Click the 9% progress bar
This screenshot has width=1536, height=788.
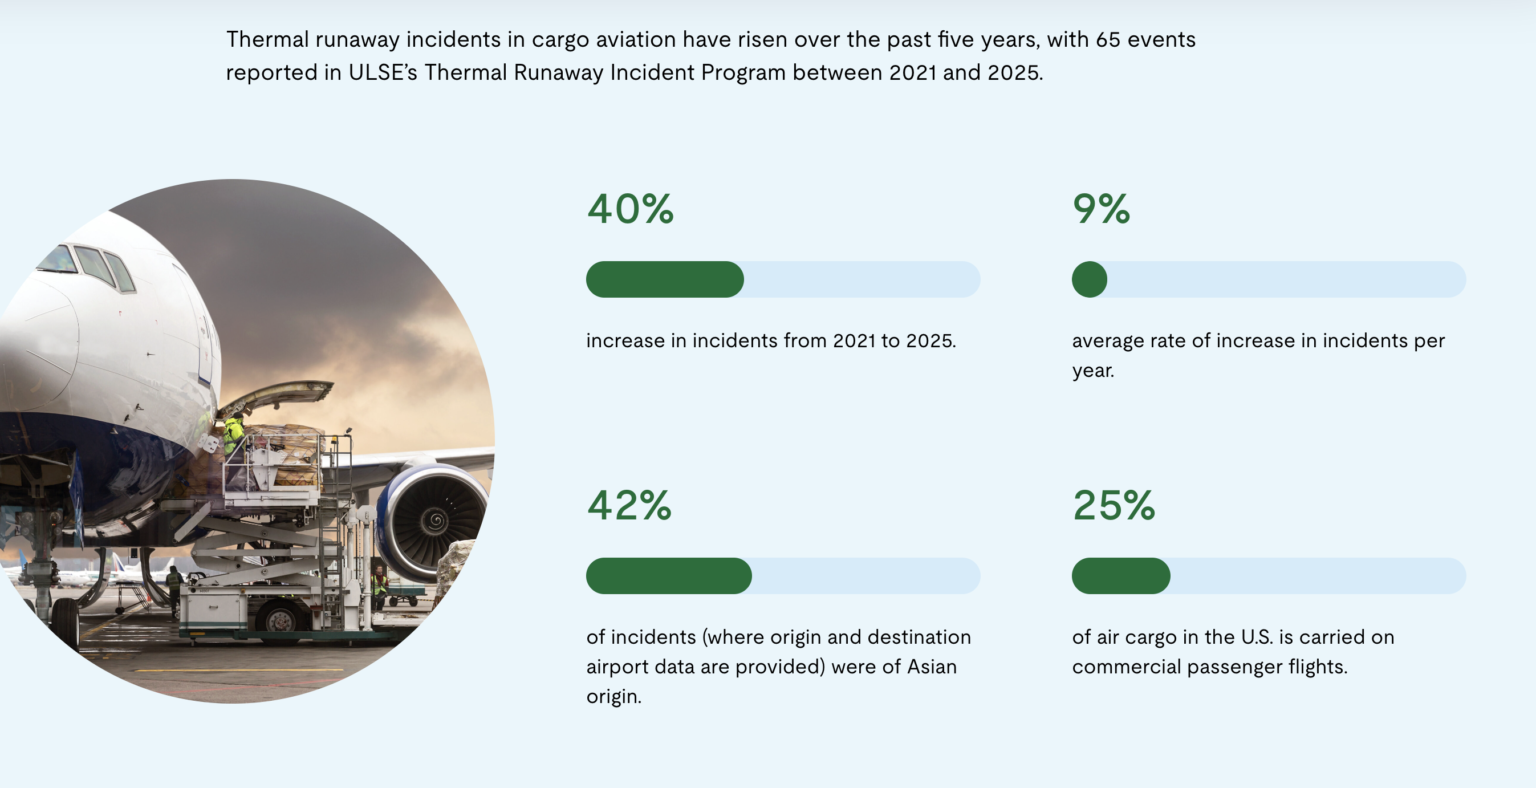click(x=1268, y=279)
